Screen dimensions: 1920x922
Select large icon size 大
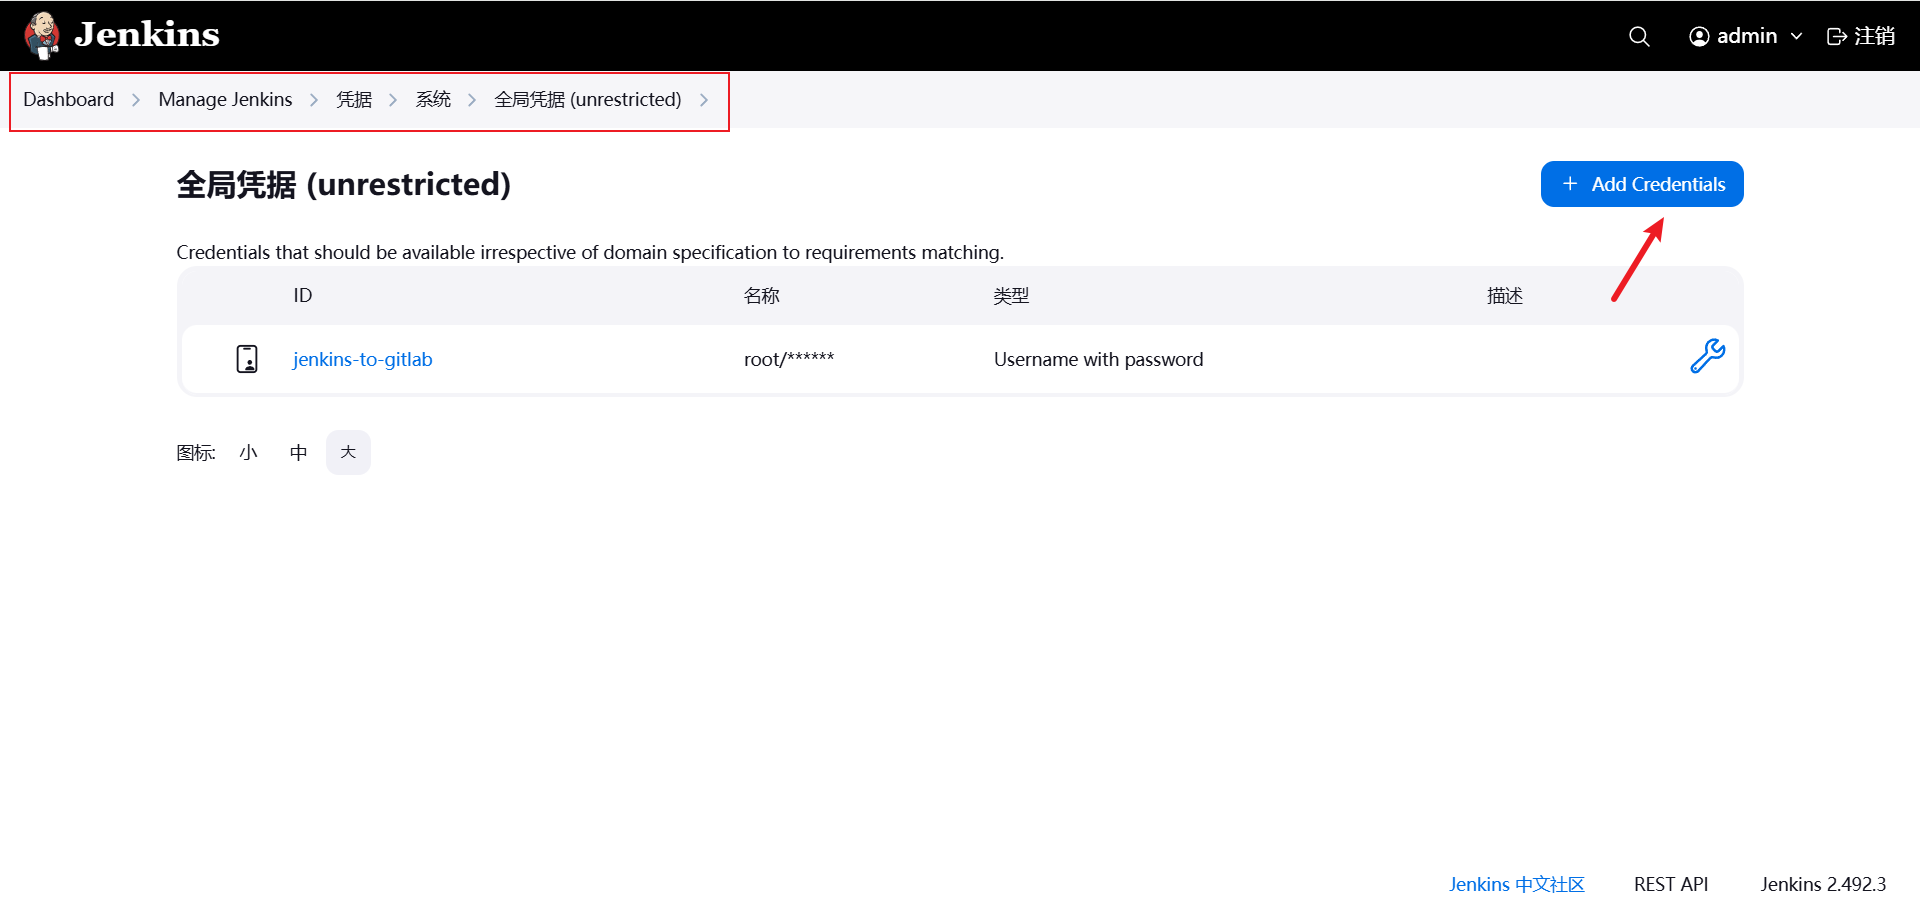click(348, 453)
